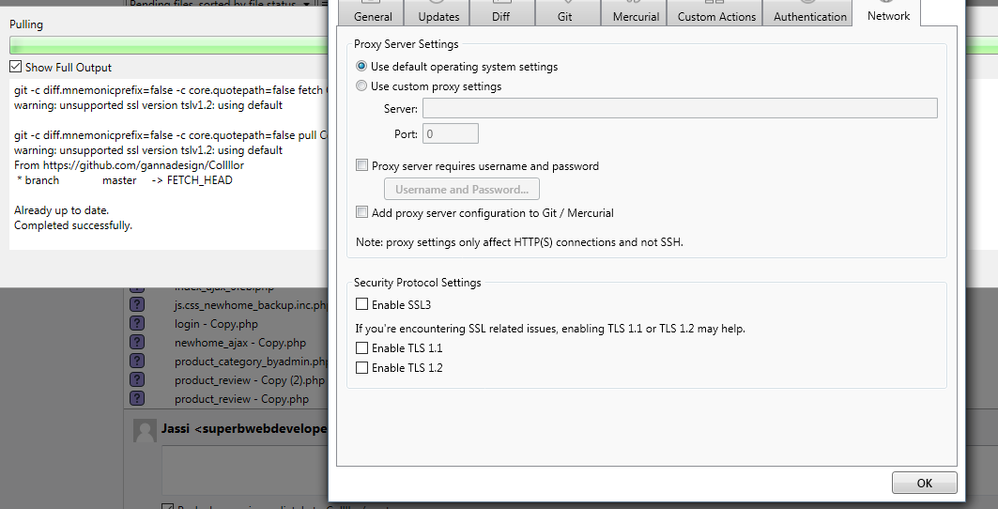Go to the Git tab

coord(565,14)
